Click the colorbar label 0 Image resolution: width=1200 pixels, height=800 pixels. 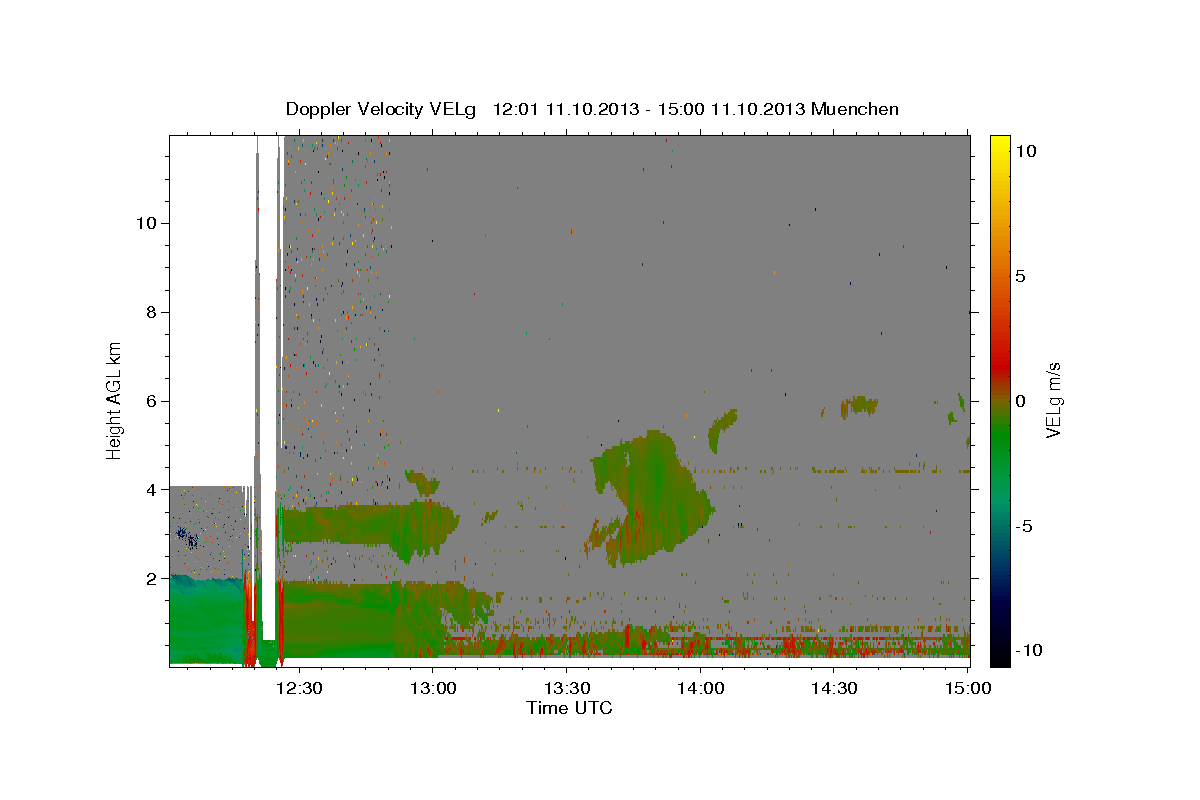tap(1020, 401)
